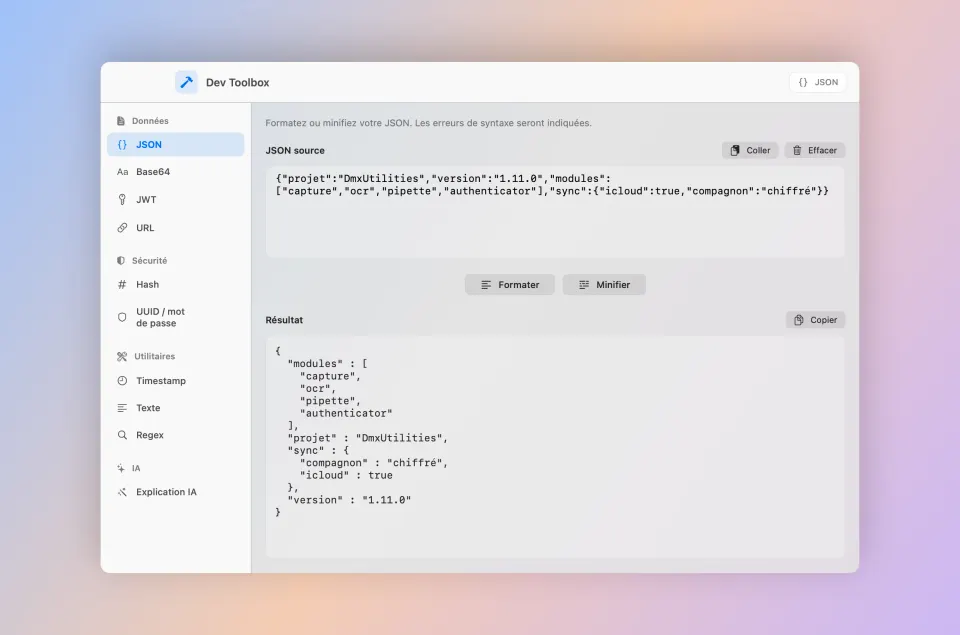Click the "projet" : "DmxUtilities" result line

367,438
